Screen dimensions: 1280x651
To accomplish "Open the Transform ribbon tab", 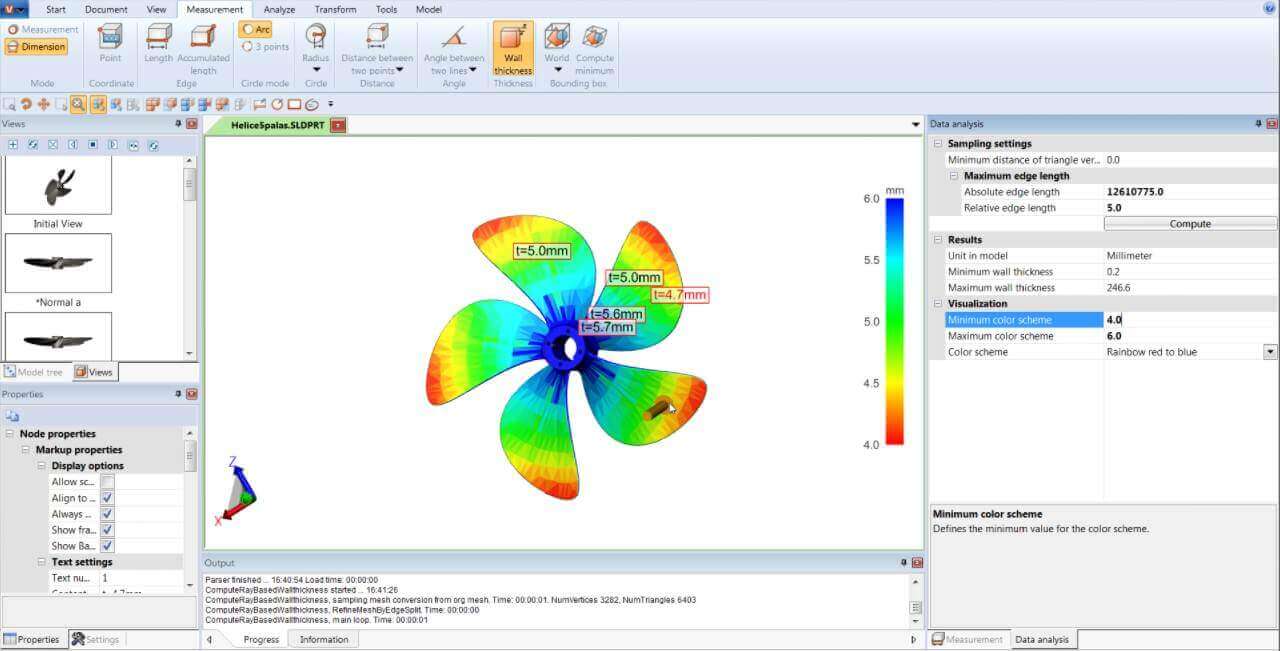I will coord(335,9).
